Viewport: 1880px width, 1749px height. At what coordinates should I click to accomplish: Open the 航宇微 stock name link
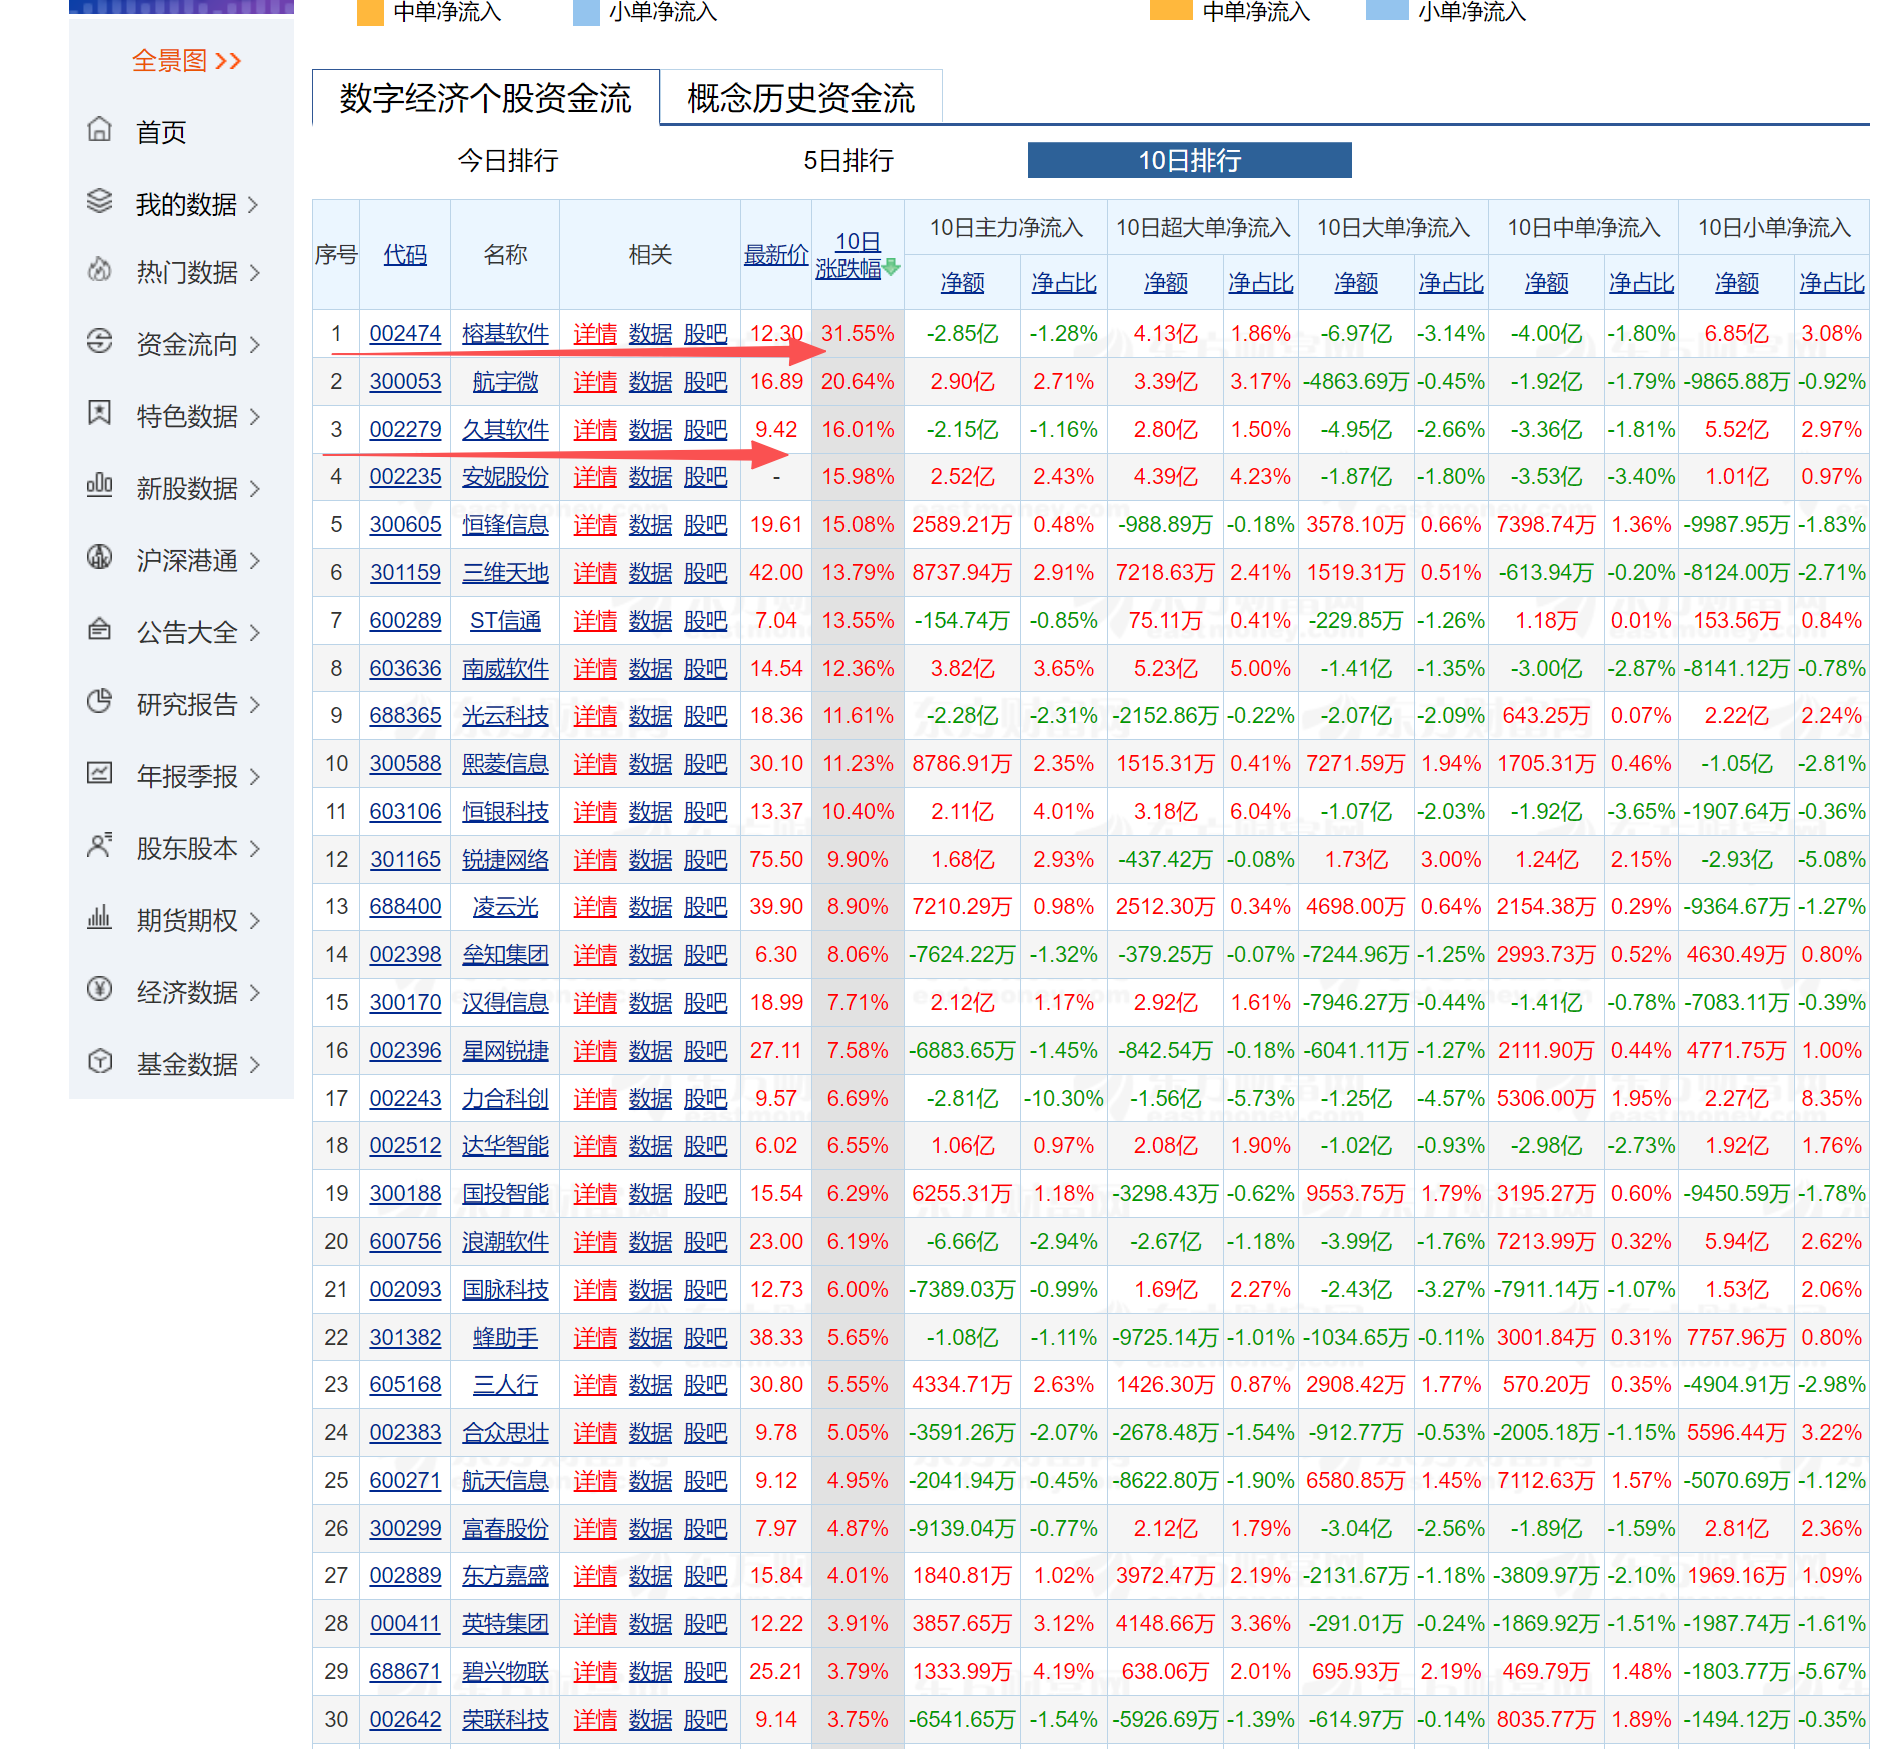tap(505, 382)
